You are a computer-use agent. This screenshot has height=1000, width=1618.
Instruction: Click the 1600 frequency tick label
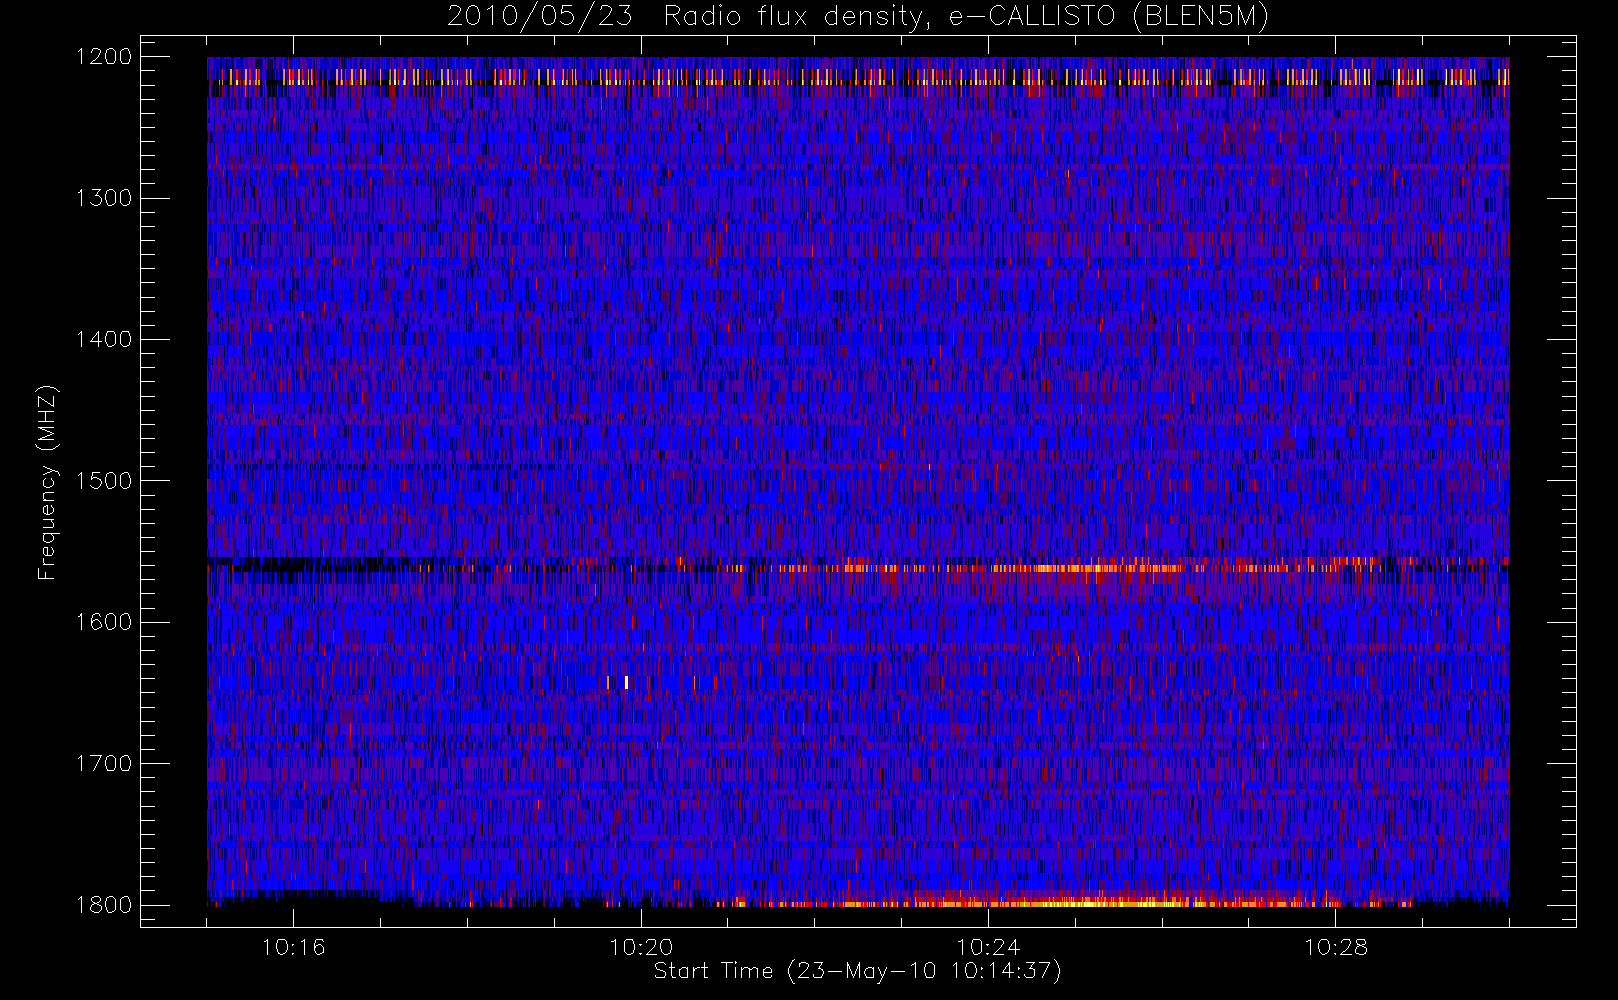(104, 622)
